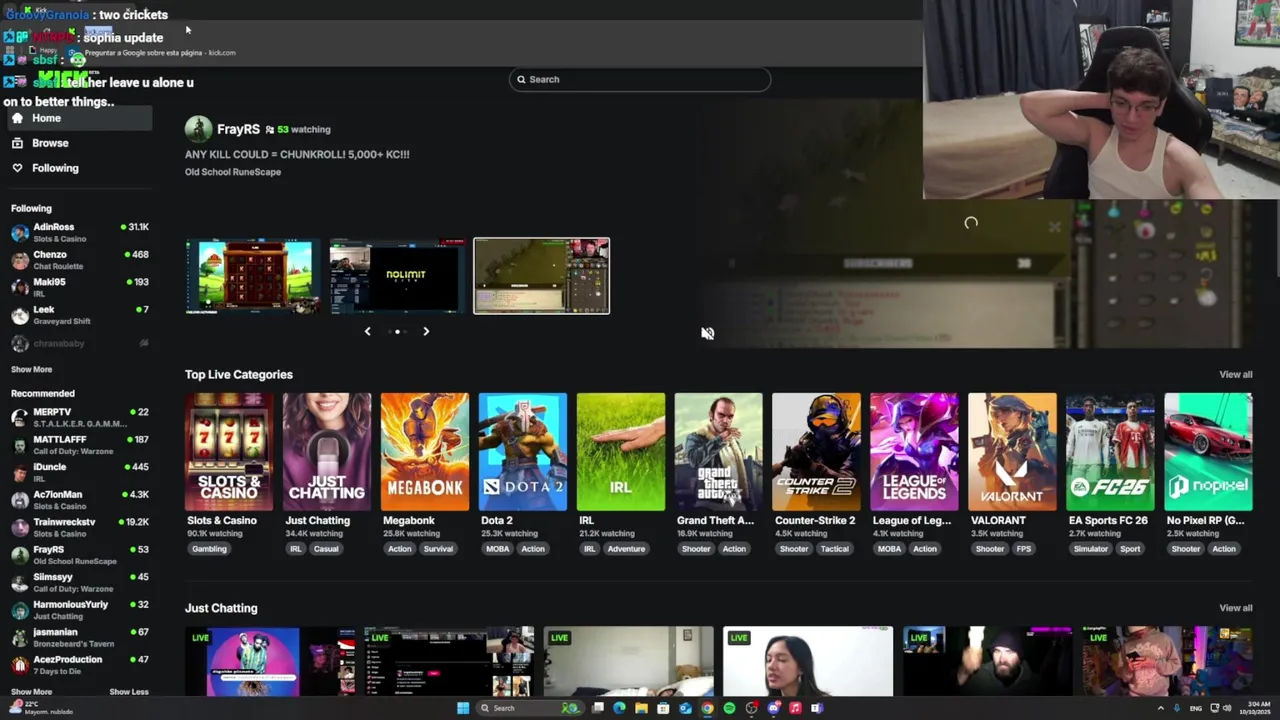1280x720 pixels.
Task: Open VALORANT category card
Action: click(1012, 452)
